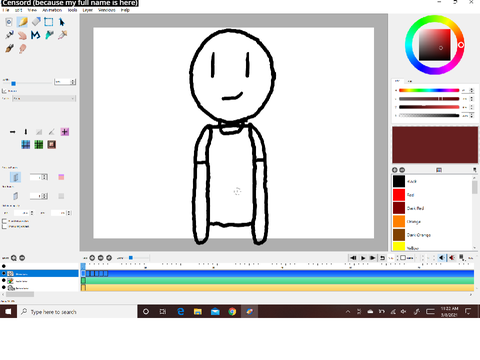This screenshot has width=480, height=360.
Task: Select the Hand pan tool
Action: click(x=22, y=35)
